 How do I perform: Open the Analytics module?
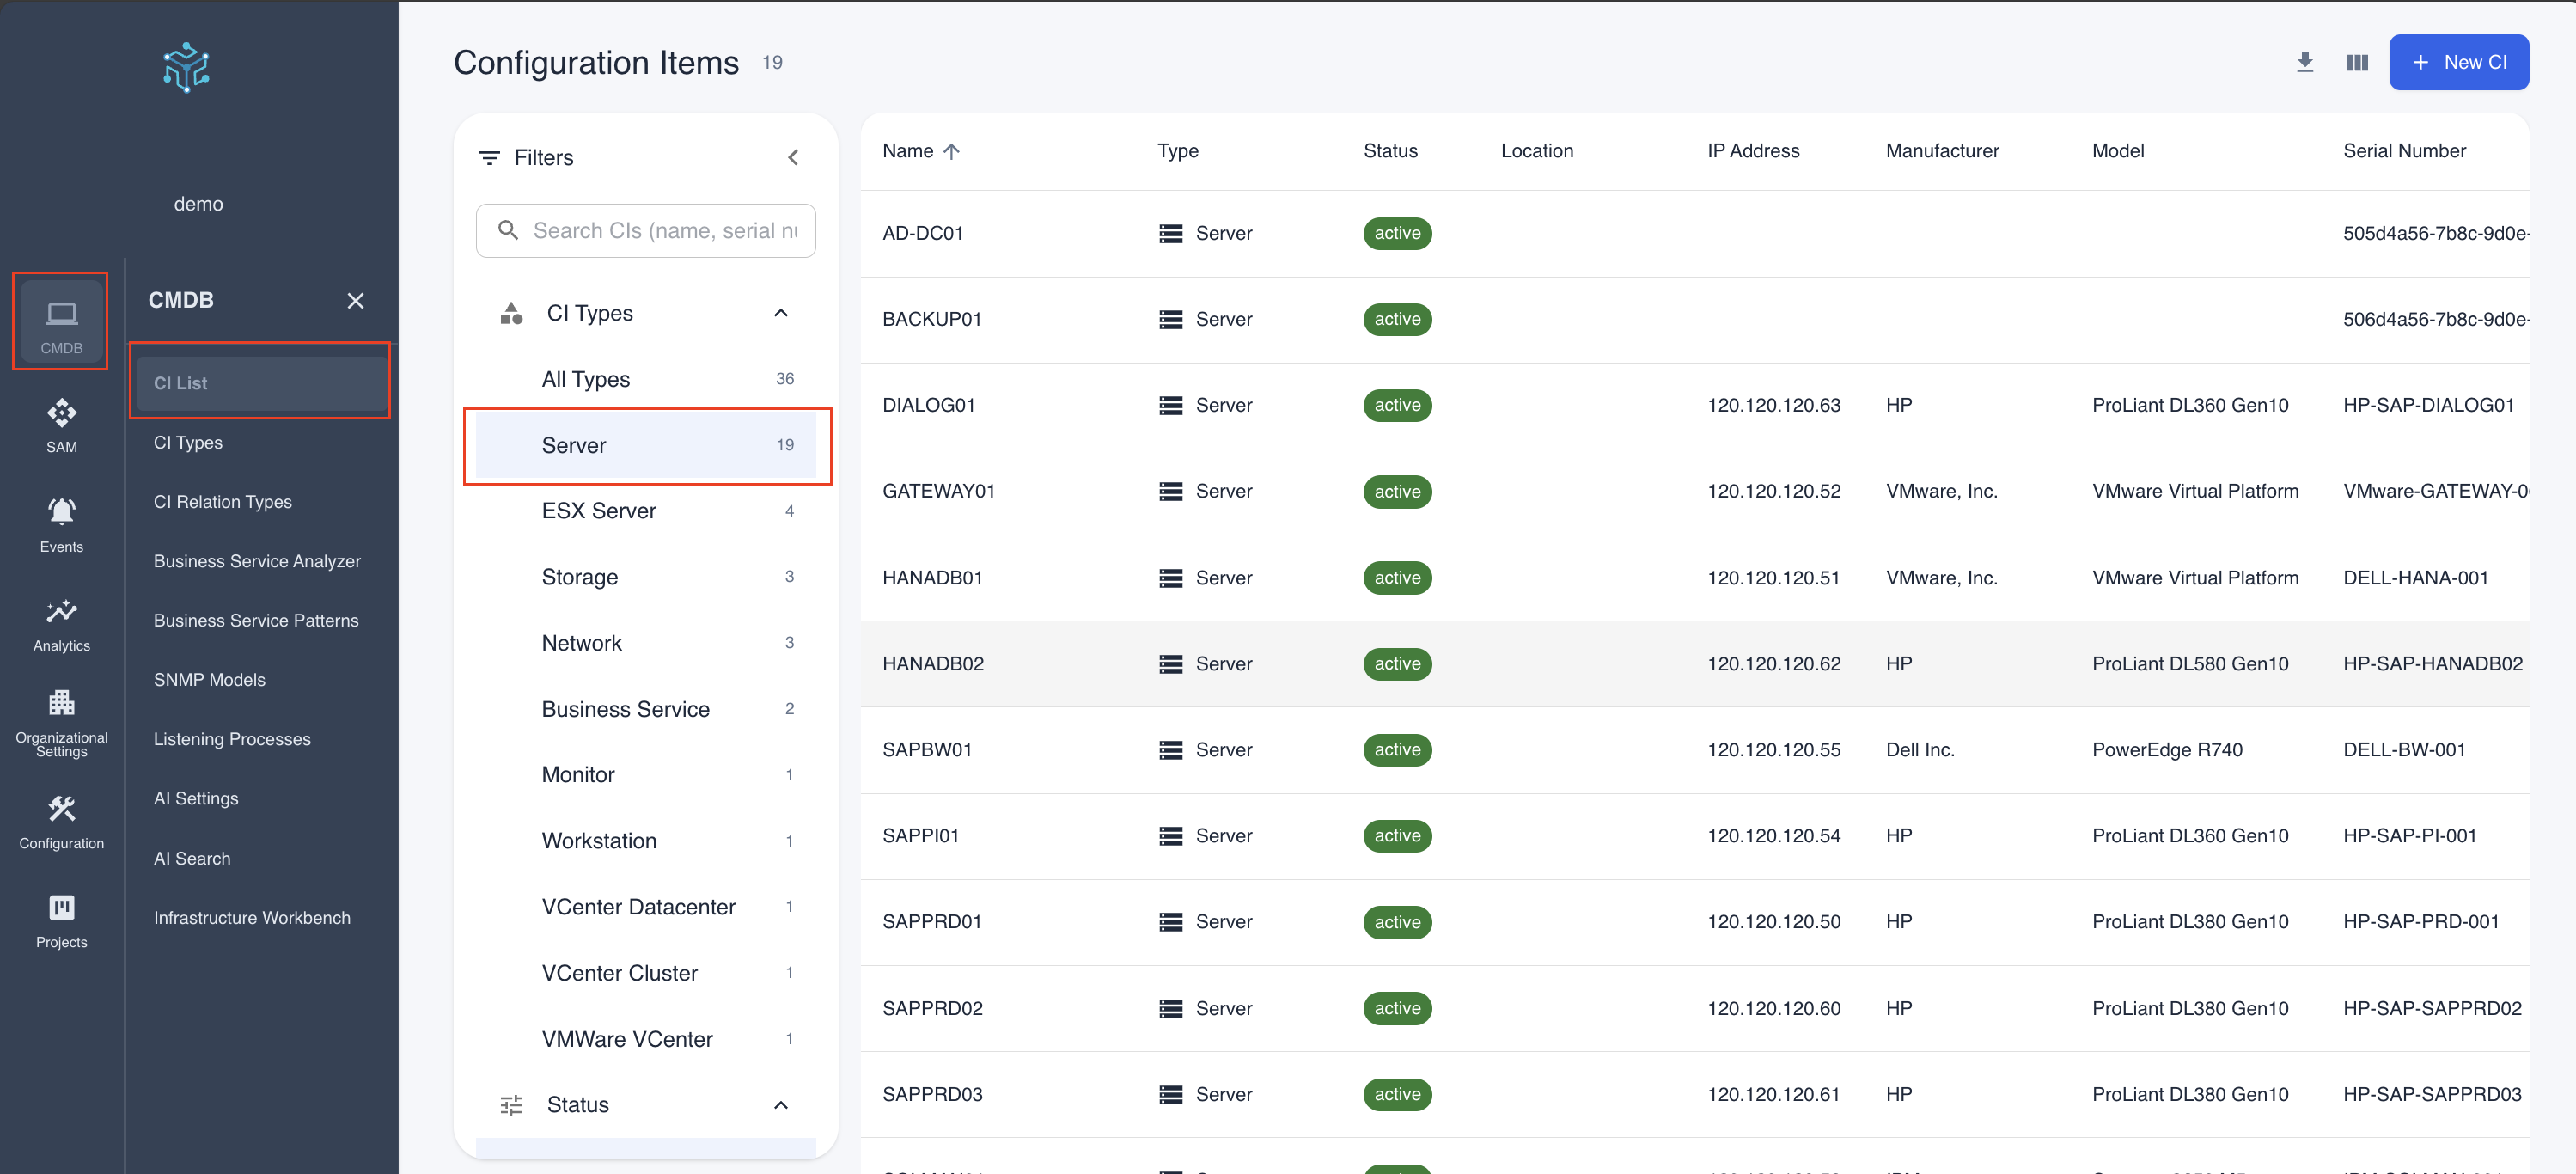click(x=60, y=623)
